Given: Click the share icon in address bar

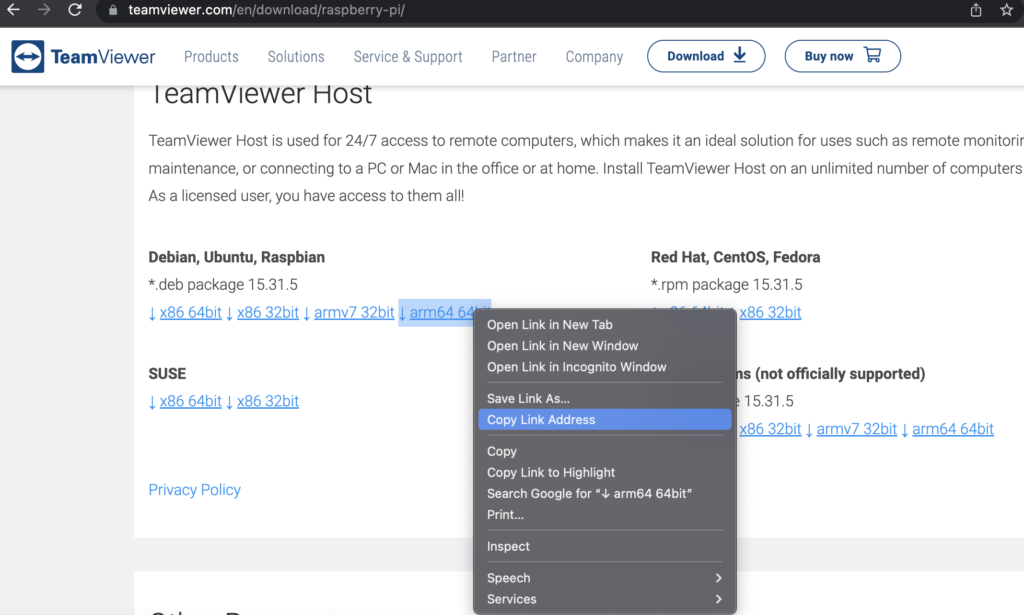Looking at the screenshot, I should (x=976, y=10).
